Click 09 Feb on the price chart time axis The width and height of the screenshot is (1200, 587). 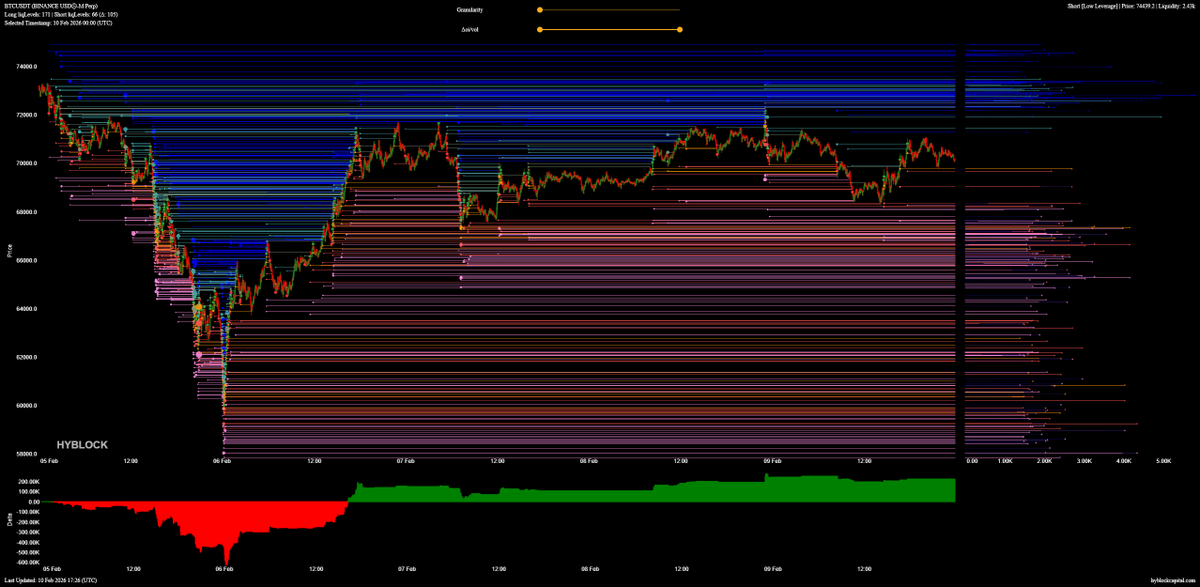pos(772,462)
